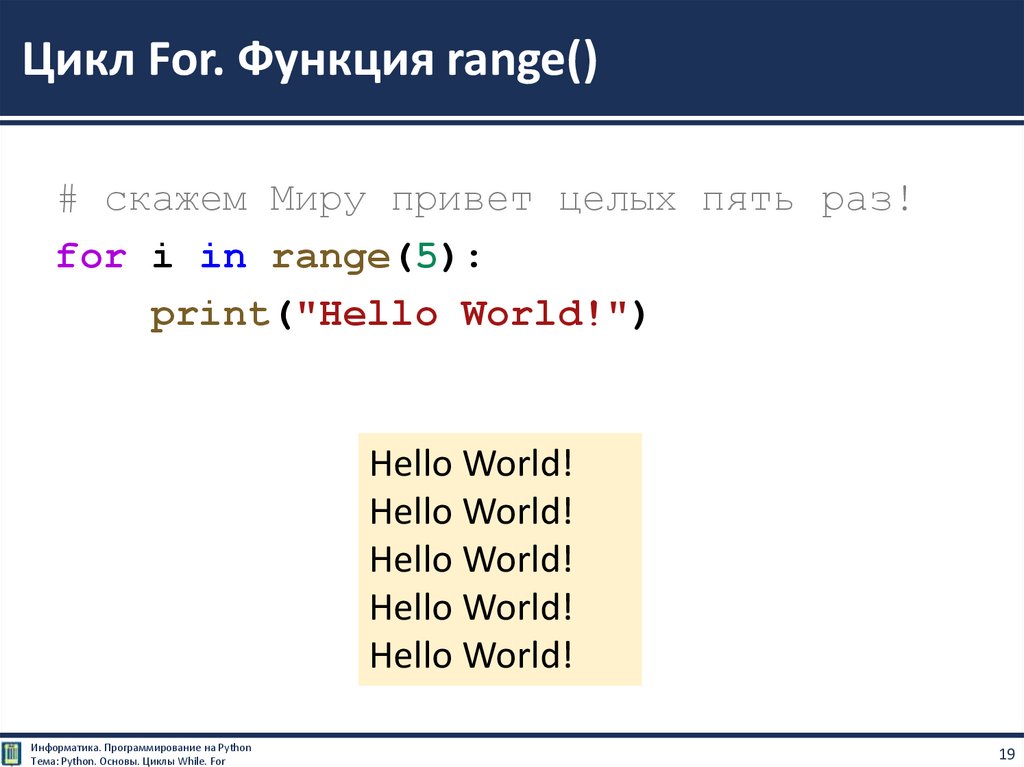Screen dimensions: 1024x767
Task: Click the footer text 'Тема: Python. Основы. Циклы While. For'
Action: [x=128, y=761]
